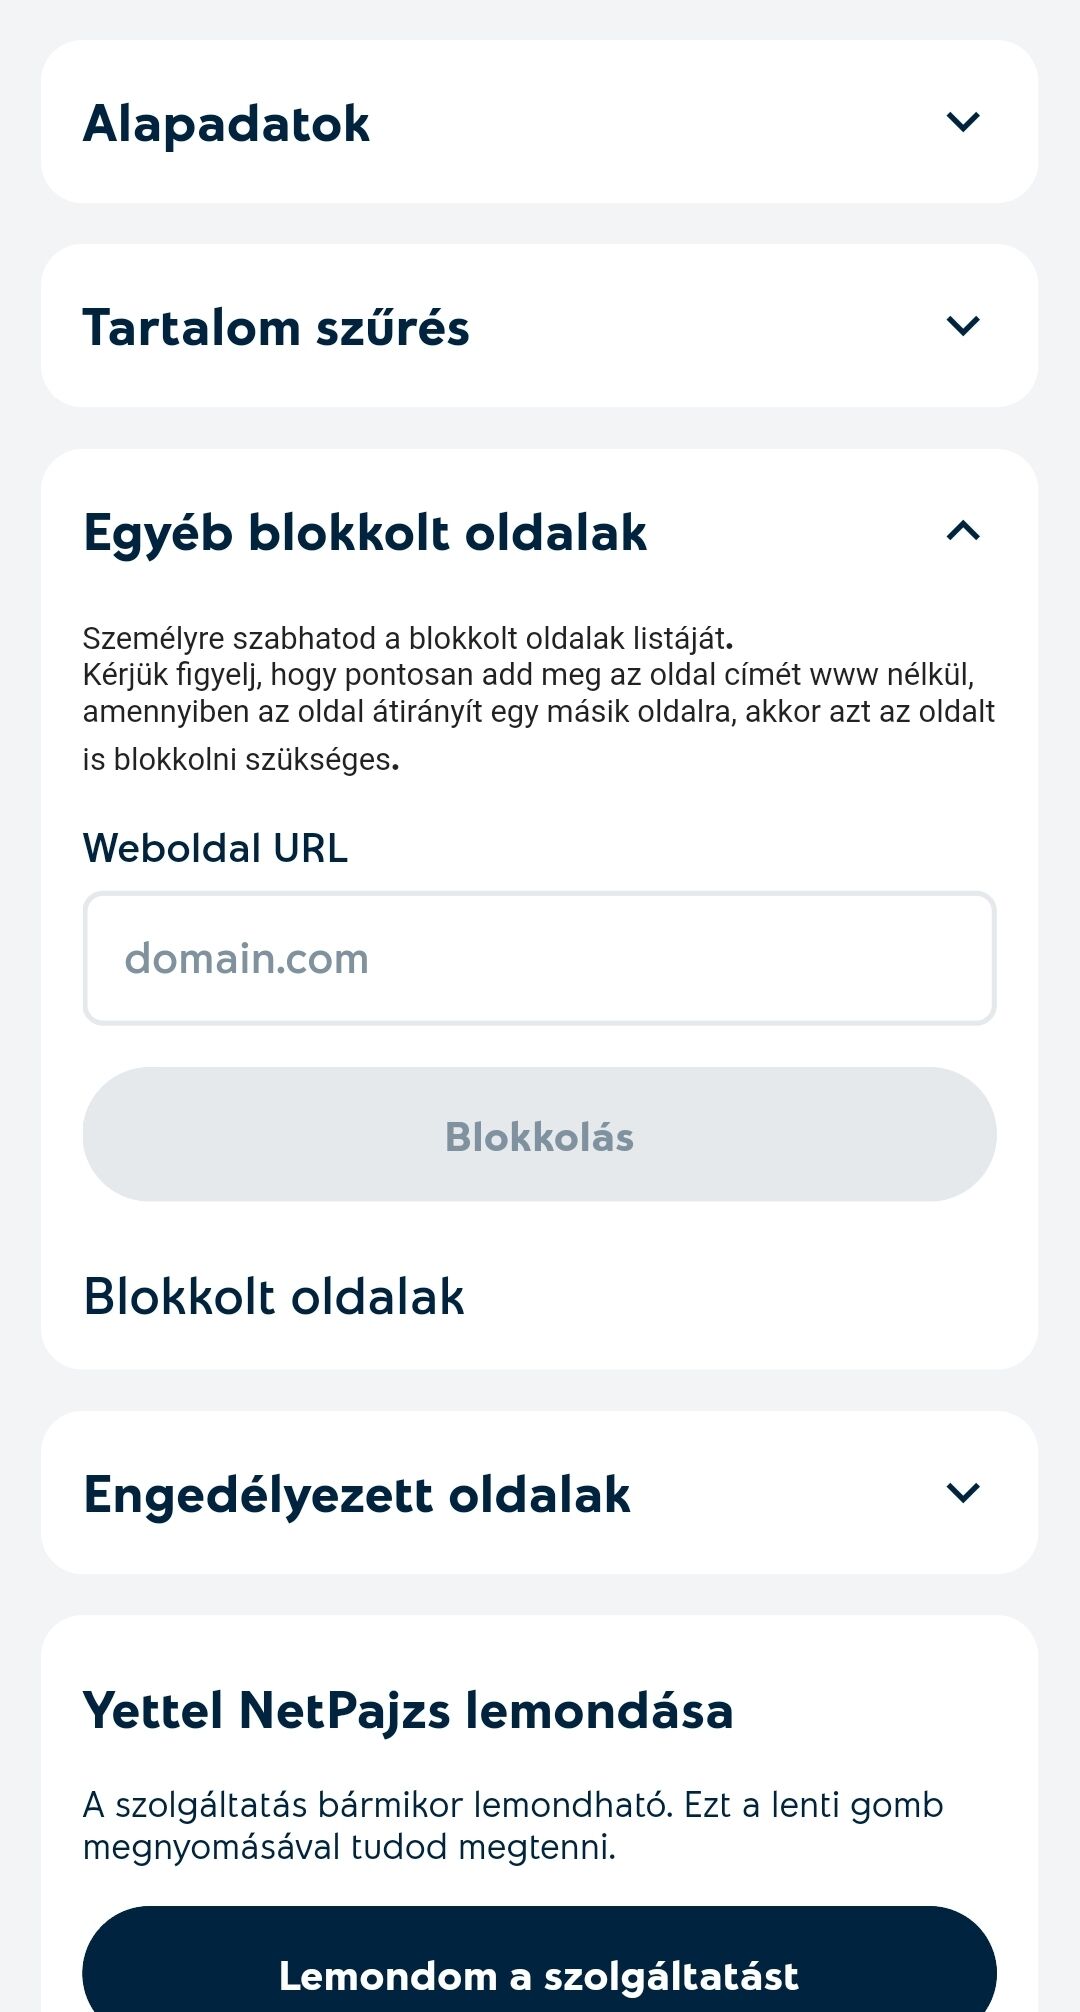1080x2012 pixels.
Task: Click the 'is blokkolni szükséges' text line
Action: tap(241, 760)
